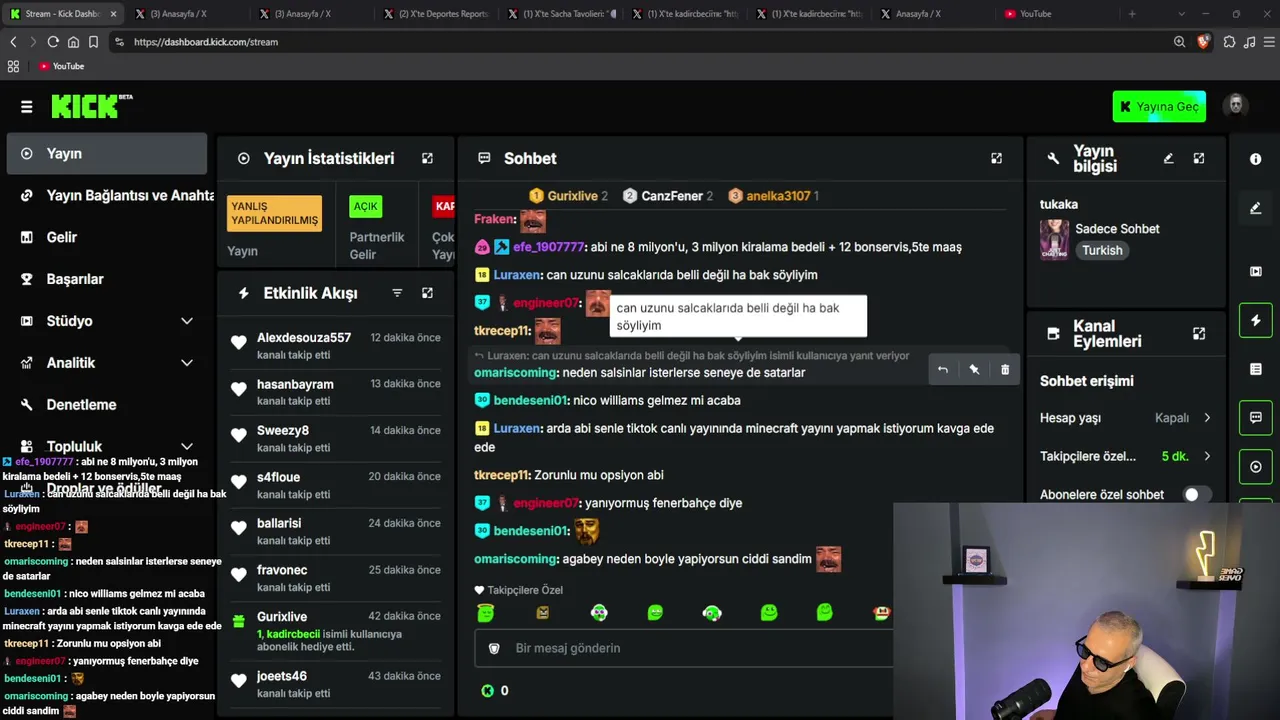1280x720 pixels.
Task: Switch to X'te Deportes Reports tab
Action: (x=439, y=14)
